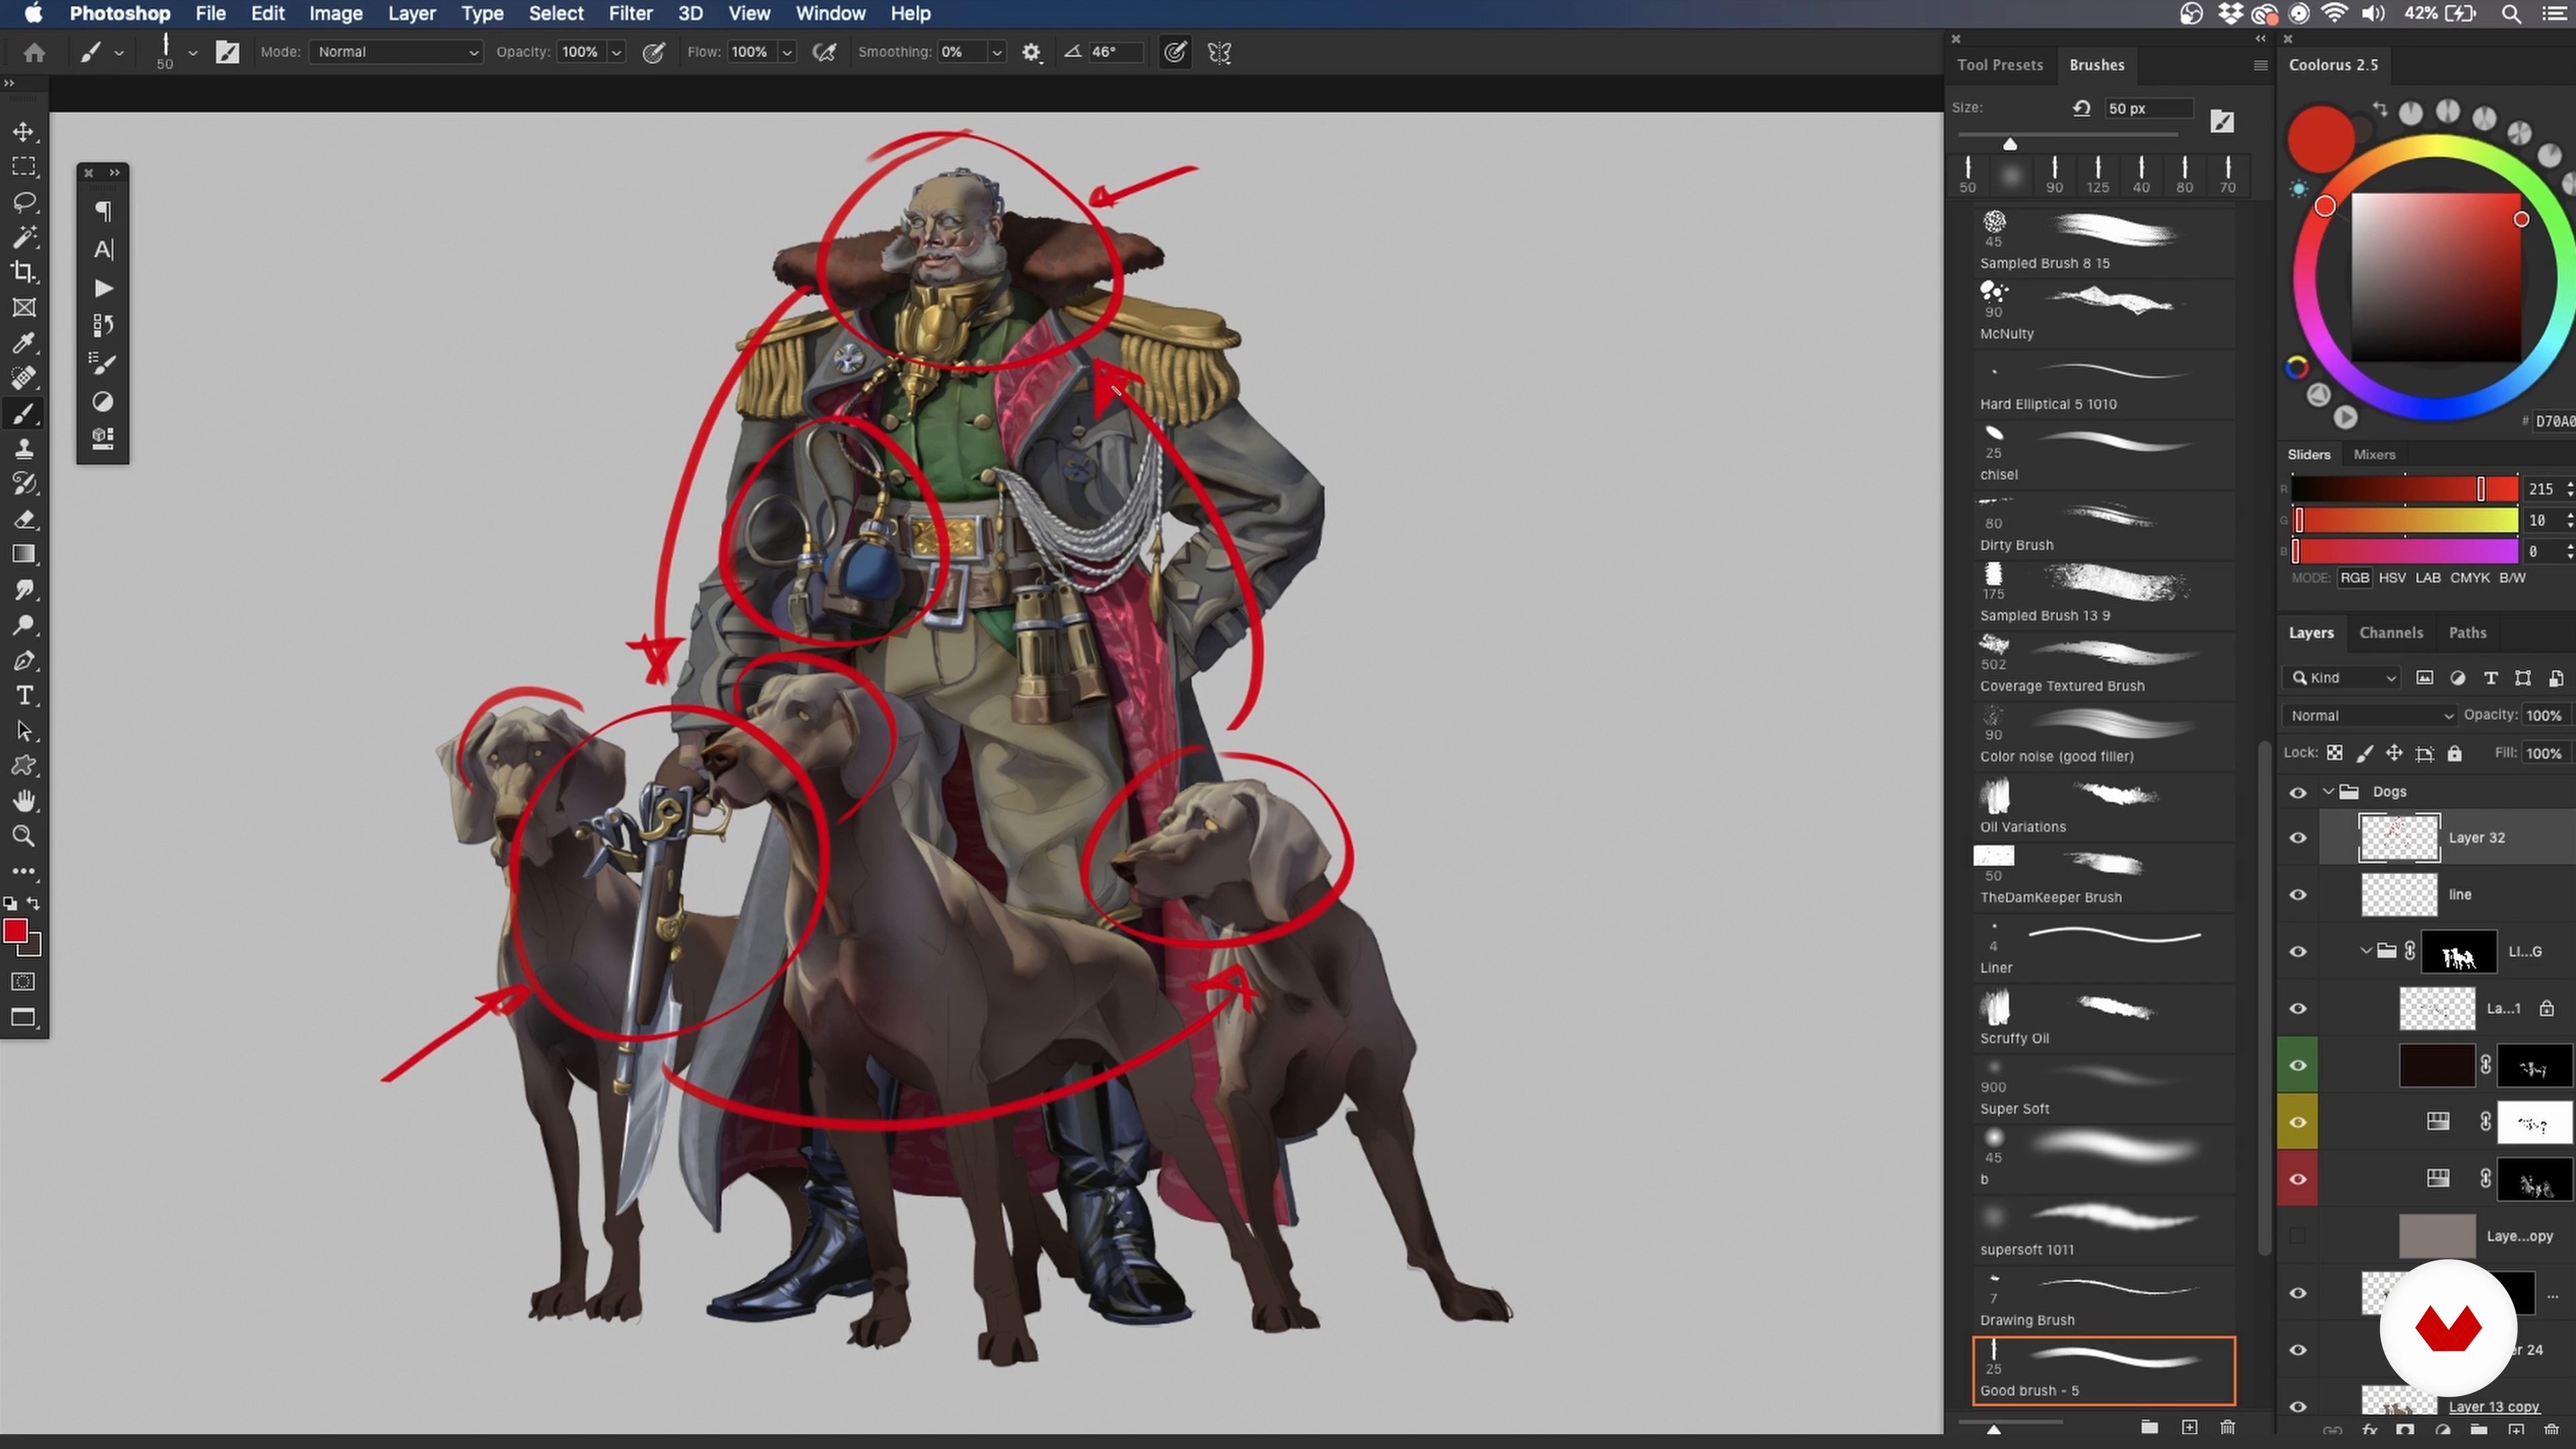Show the hidden Laye...opy layer

click(2298, 1236)
